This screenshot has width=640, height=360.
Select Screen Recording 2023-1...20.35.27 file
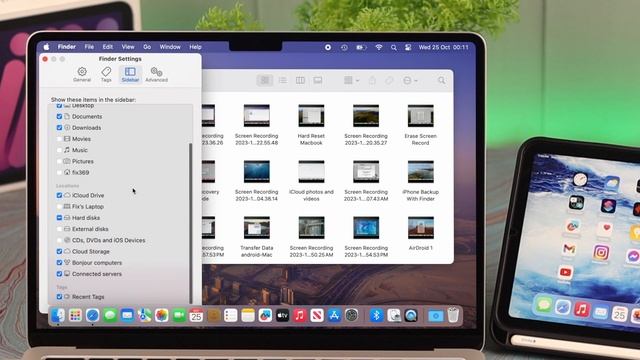pos(366,124)
